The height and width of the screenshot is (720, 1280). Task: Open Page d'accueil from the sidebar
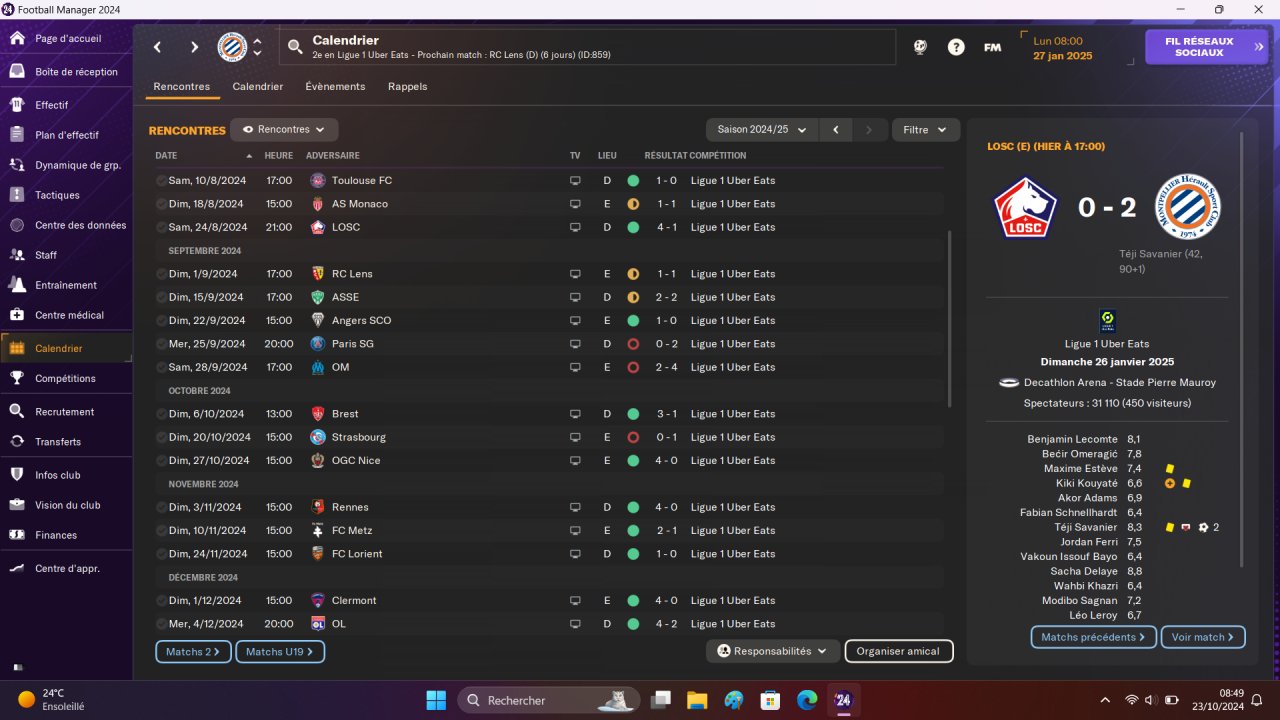click(66, 39)
